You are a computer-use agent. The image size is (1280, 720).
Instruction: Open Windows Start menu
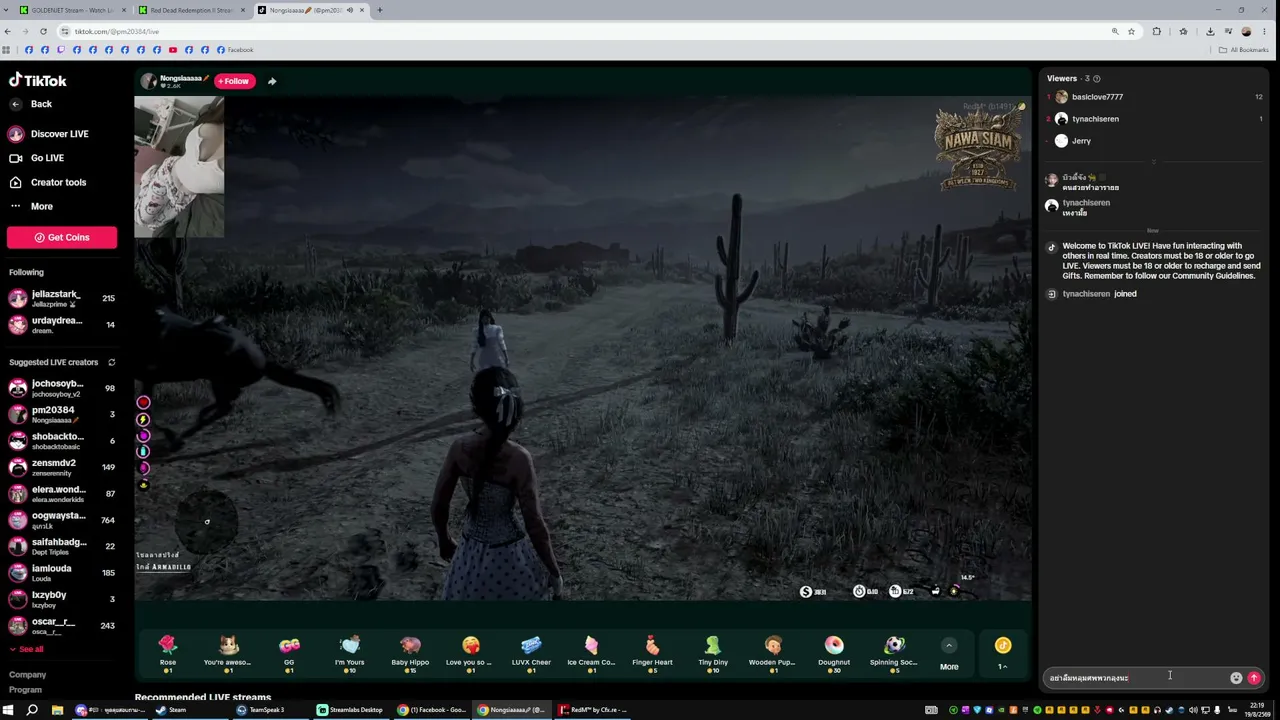[x=8, y=710]
